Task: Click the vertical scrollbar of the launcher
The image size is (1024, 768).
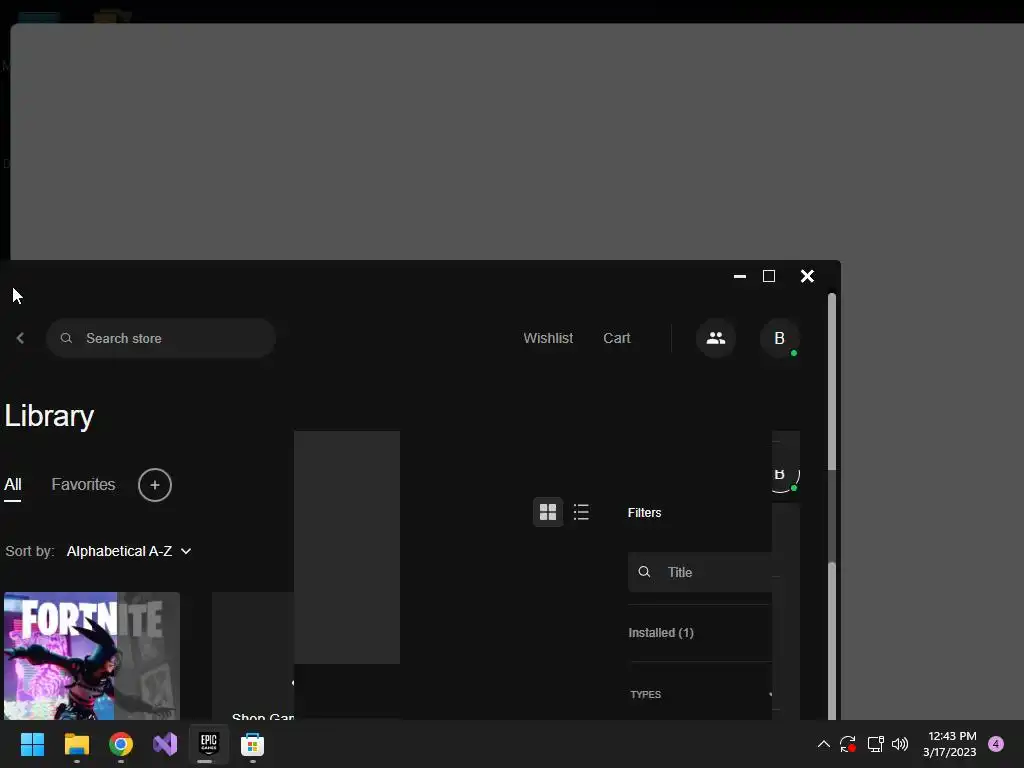Action: pyautogui.click(x=832, y=506)
